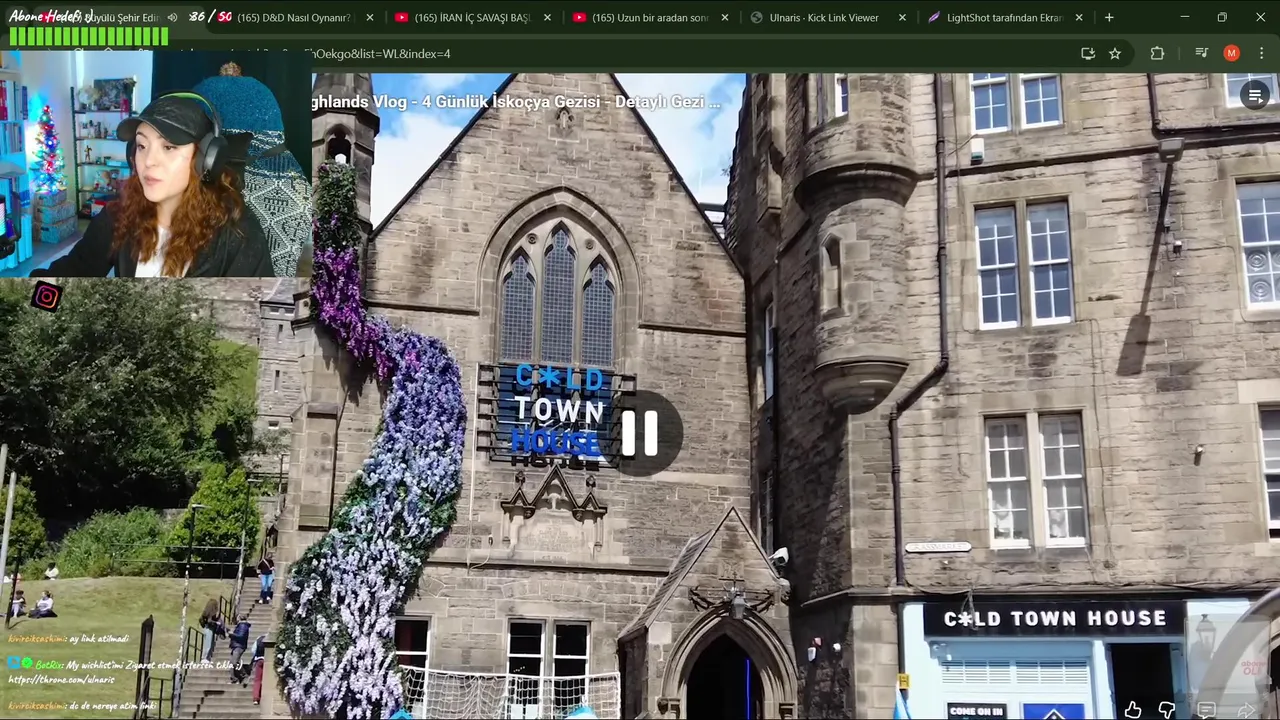Open a new browser tab
Viewport: 1280px width, 720px height.
tap(1109, 17)
